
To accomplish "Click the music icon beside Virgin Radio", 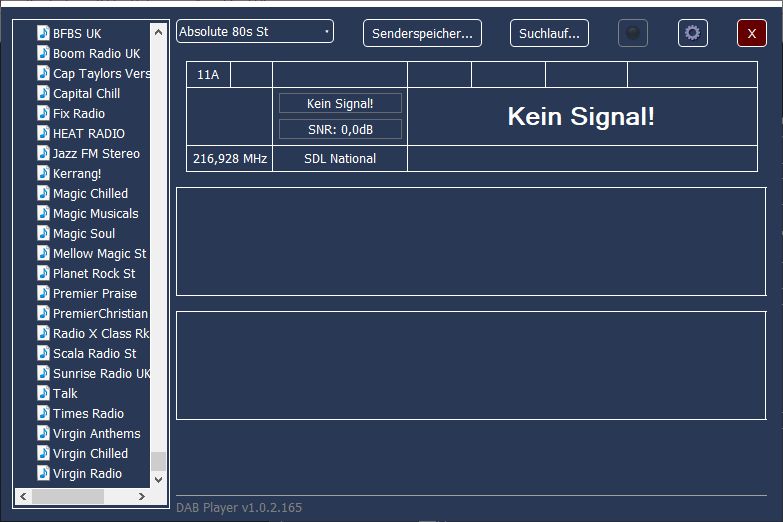I will pyautogui.click(x=43, y=473).
